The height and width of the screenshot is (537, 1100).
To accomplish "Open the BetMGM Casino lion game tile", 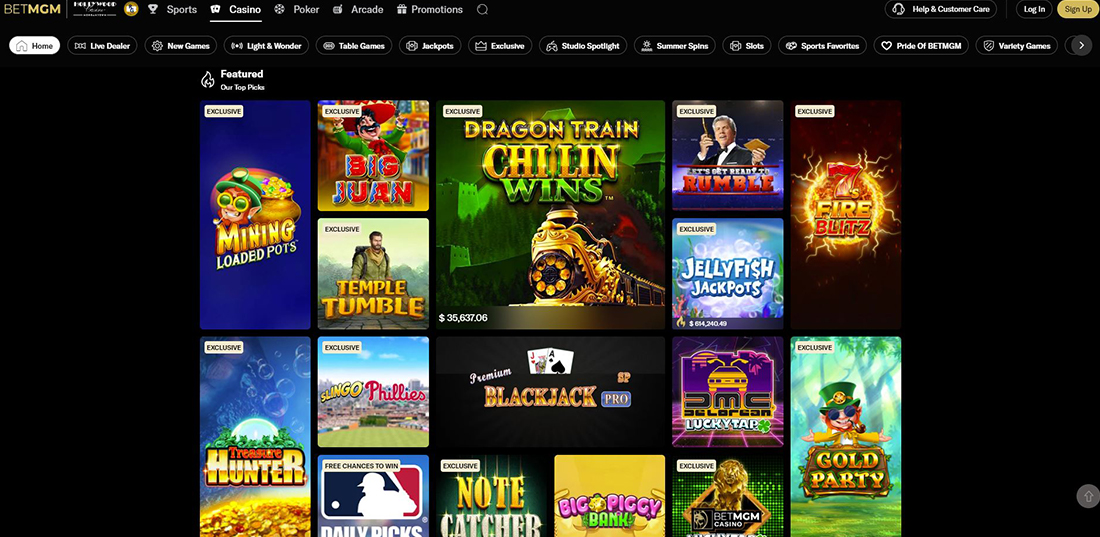I will (x=727, y=496).
